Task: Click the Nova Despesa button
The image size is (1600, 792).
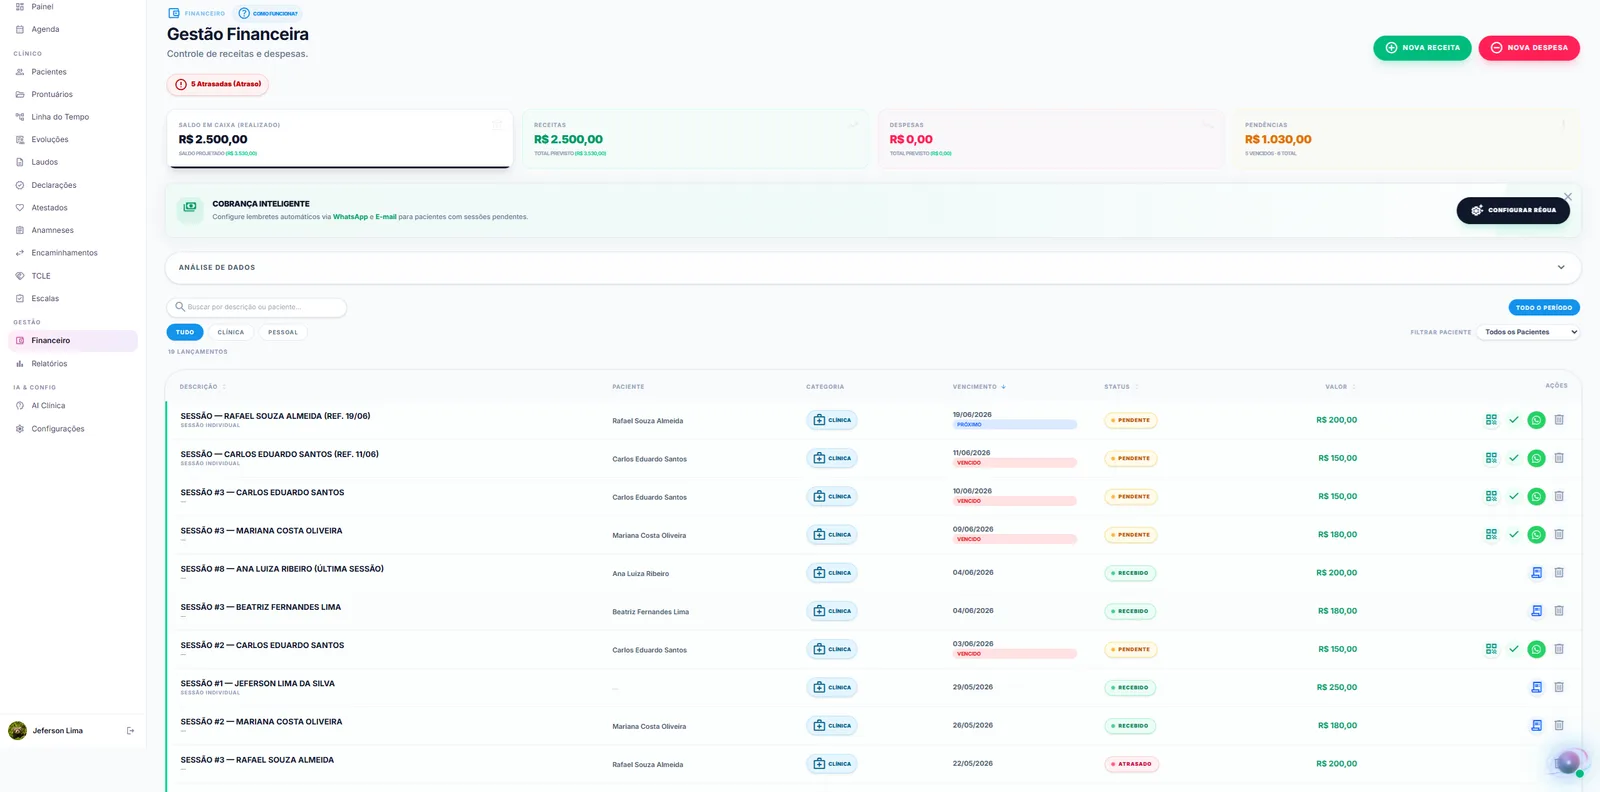Action: coord(1529,48)
